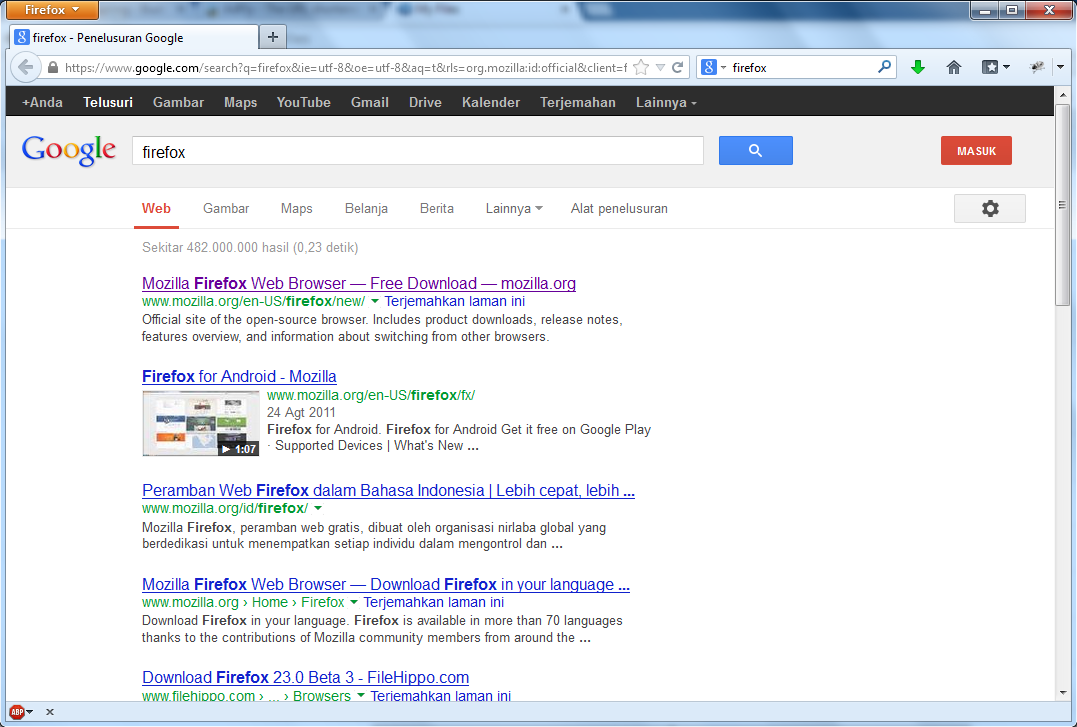The image size is (1077, 727).
Task: Go back with the back arrow
Action: point(25,67)
